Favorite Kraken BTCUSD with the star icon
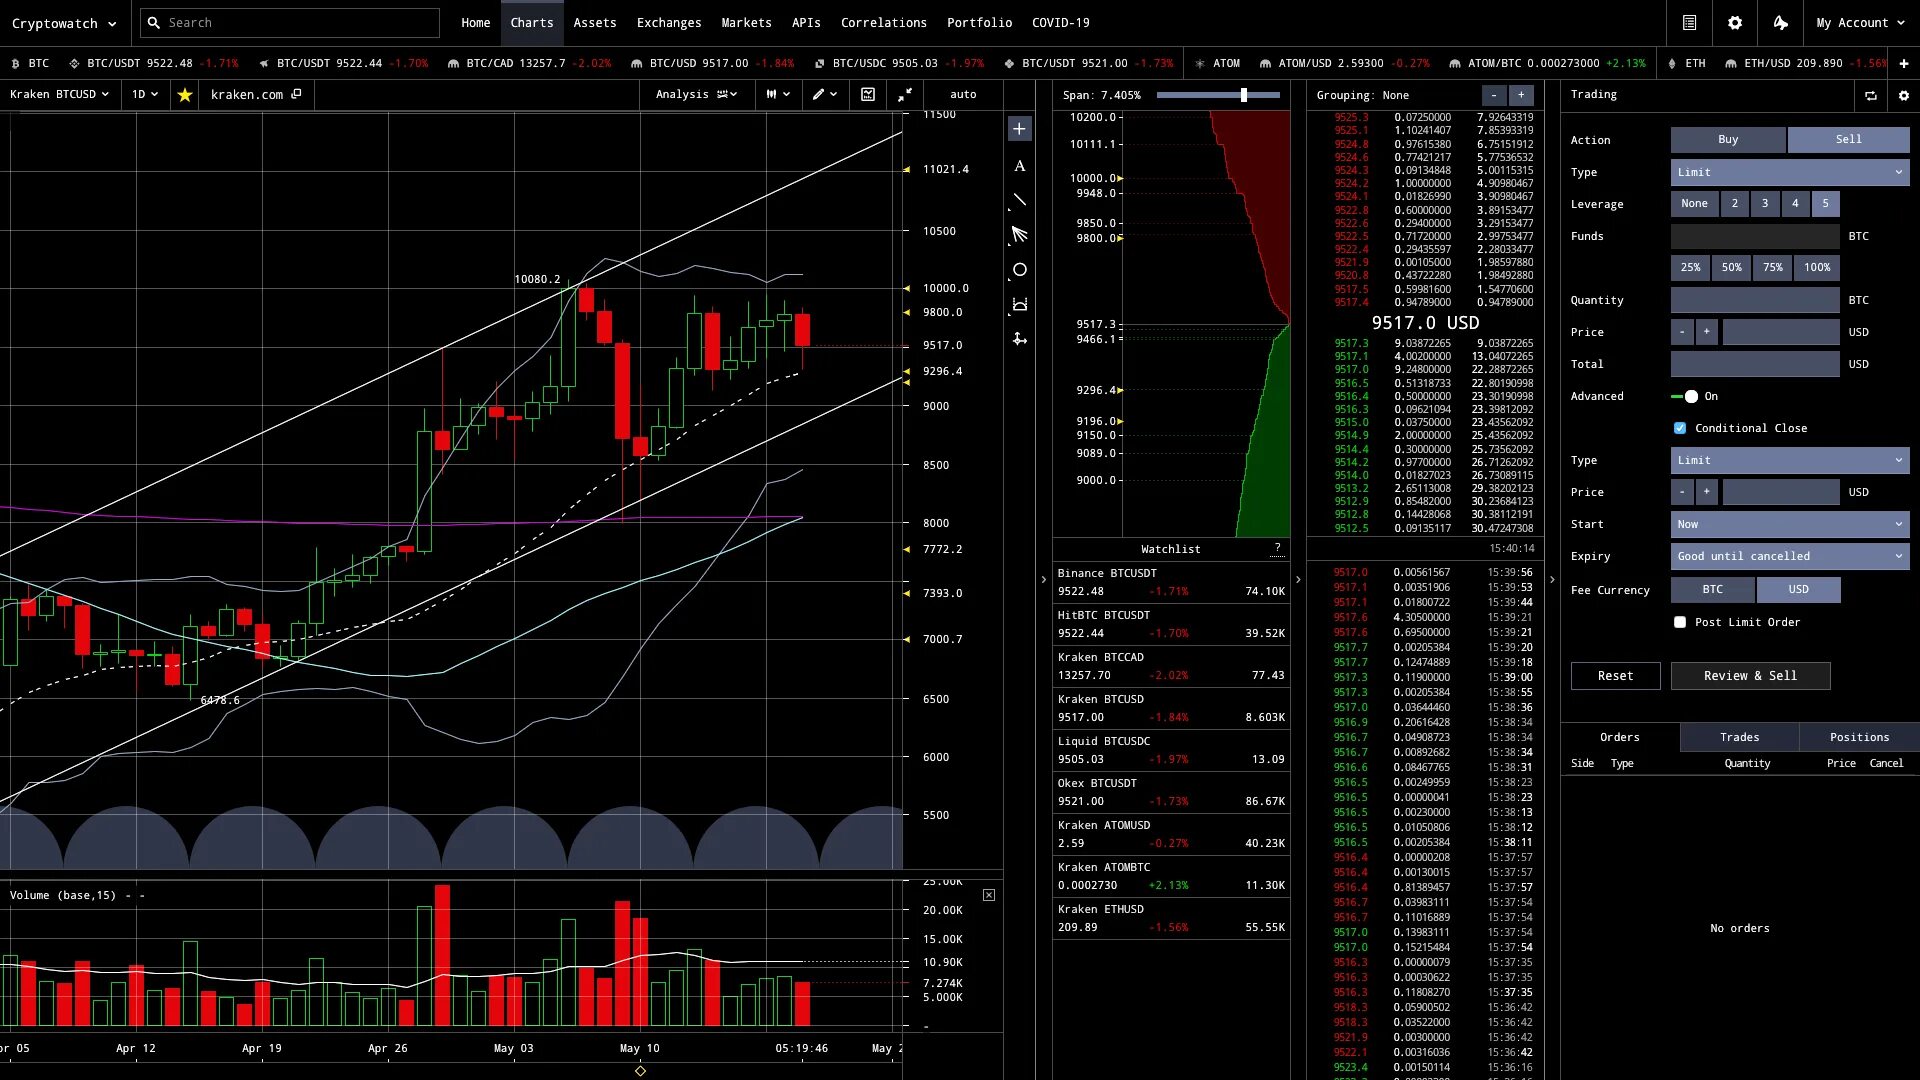The height and width of the screenshot is (1080, 1920). click(x=185, y=95)
